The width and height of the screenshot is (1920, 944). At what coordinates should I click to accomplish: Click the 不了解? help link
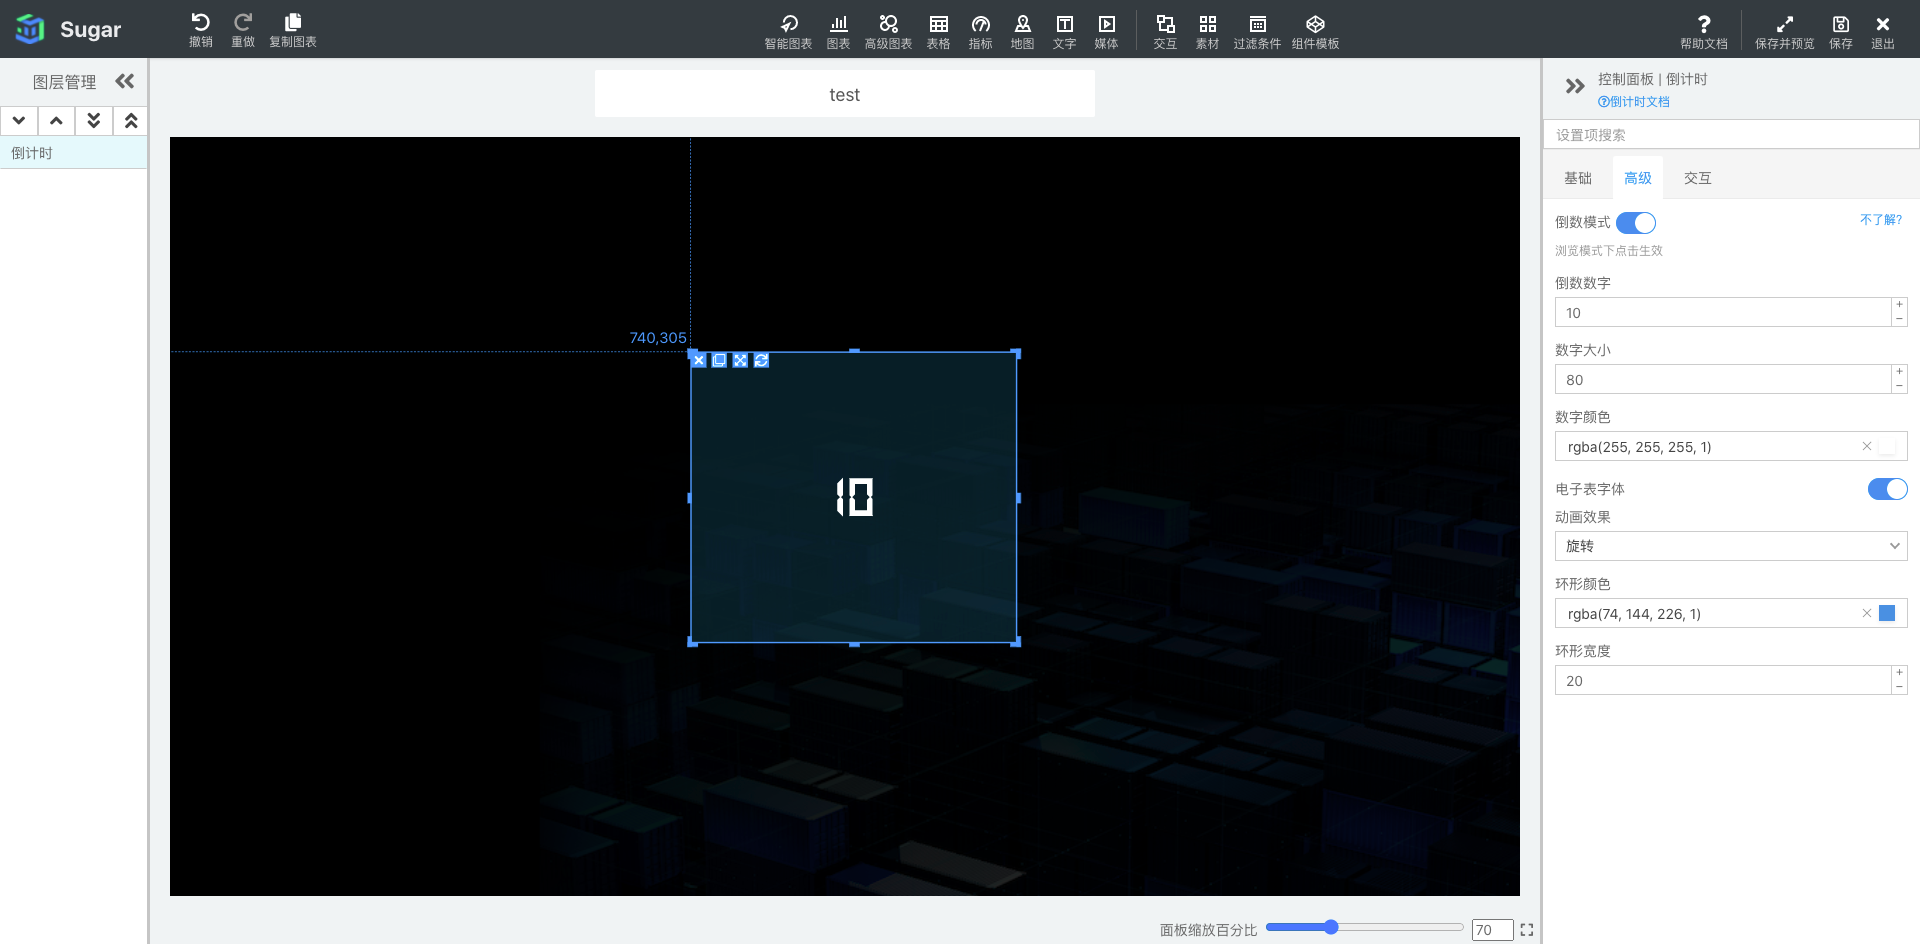tap(1881, 220)
